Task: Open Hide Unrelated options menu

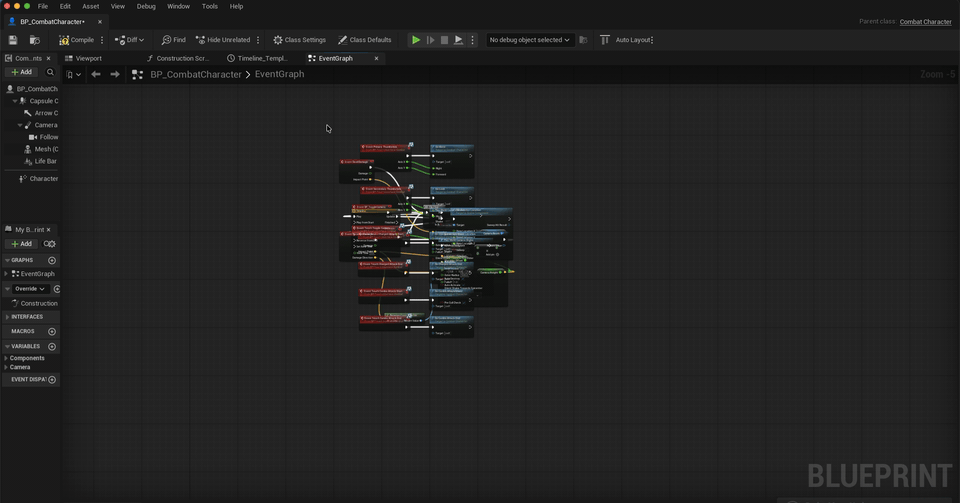Action: click(258, 40)
